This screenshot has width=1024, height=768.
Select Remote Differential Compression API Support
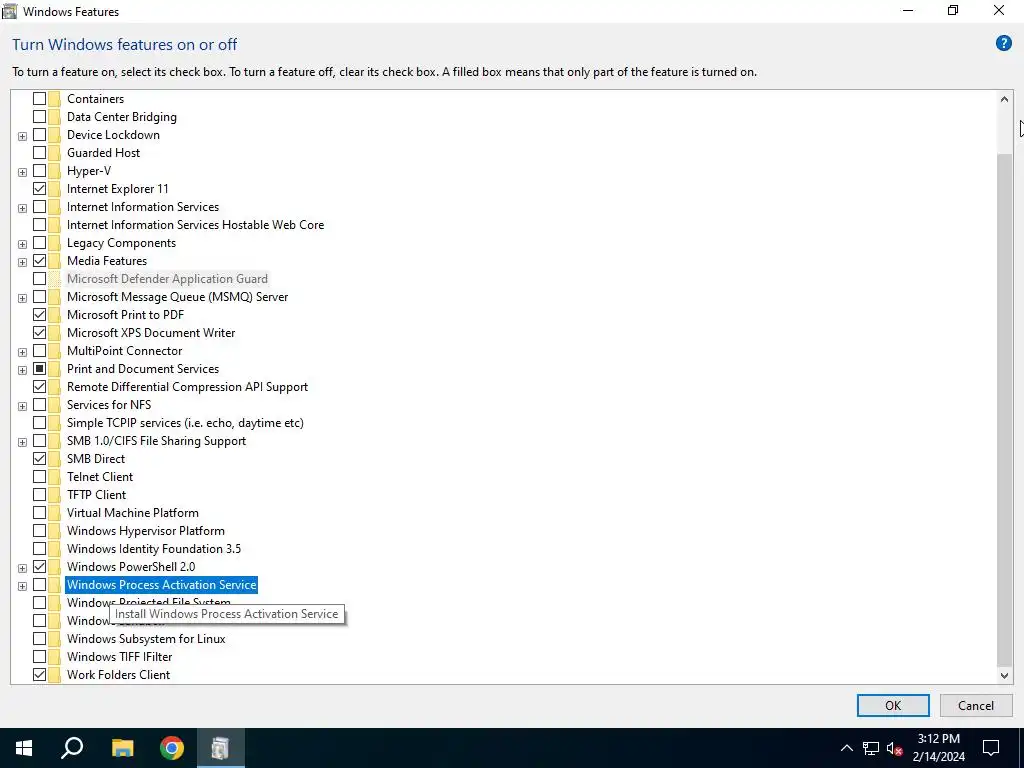click(x=187, y=387)
